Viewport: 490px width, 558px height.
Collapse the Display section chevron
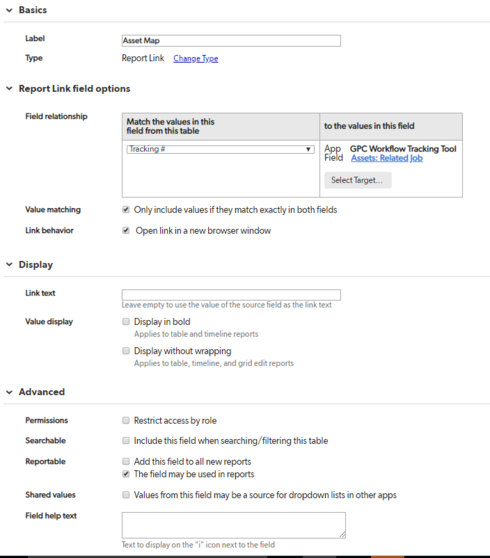9,264
